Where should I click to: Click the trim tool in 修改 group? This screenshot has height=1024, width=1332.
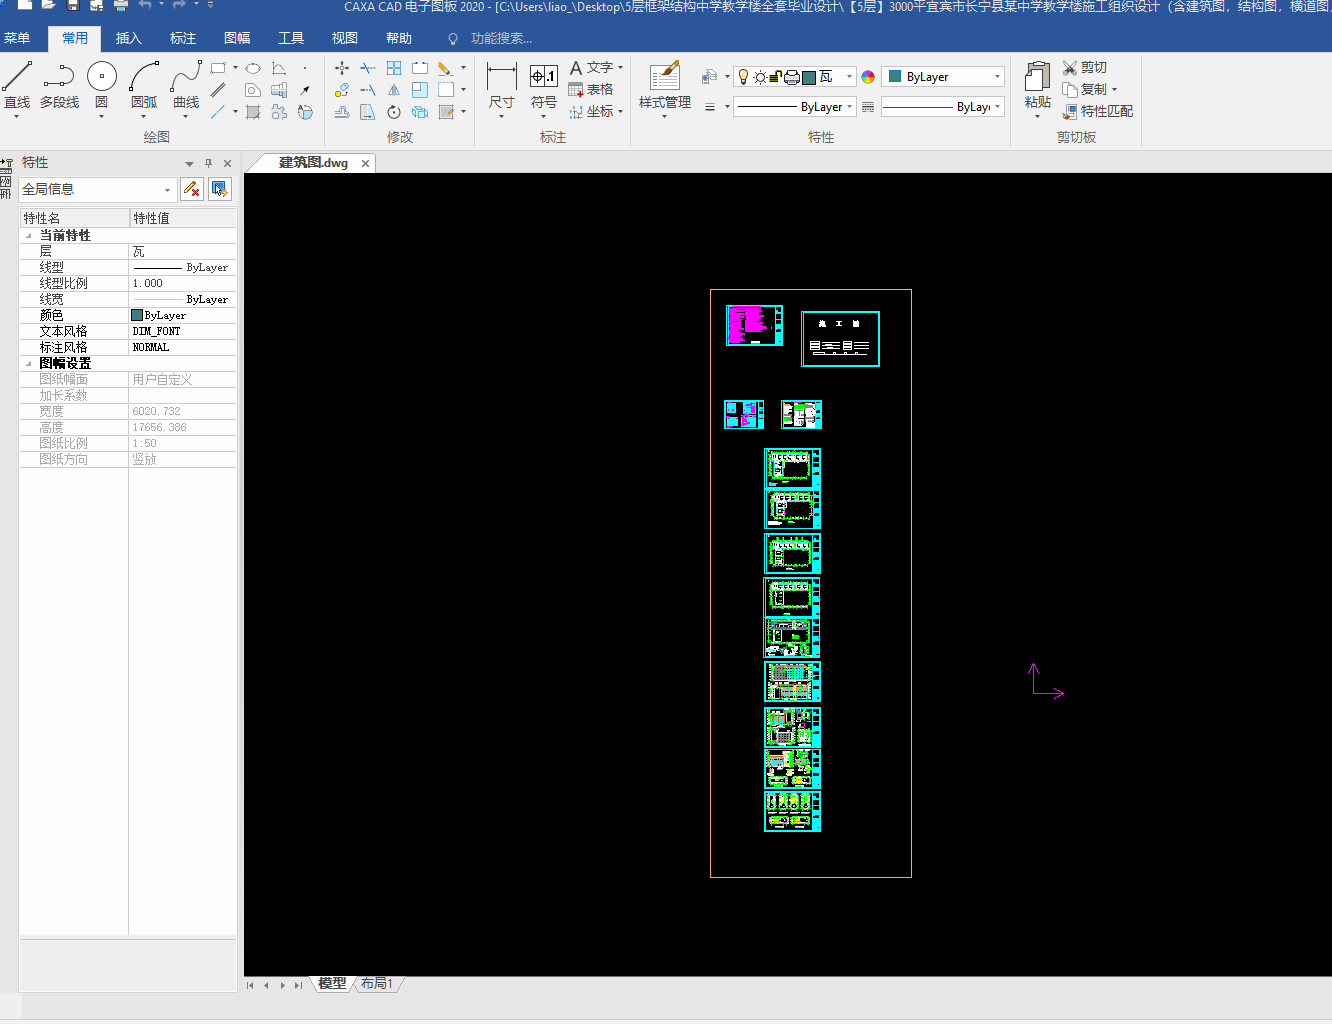coord(368,68)
